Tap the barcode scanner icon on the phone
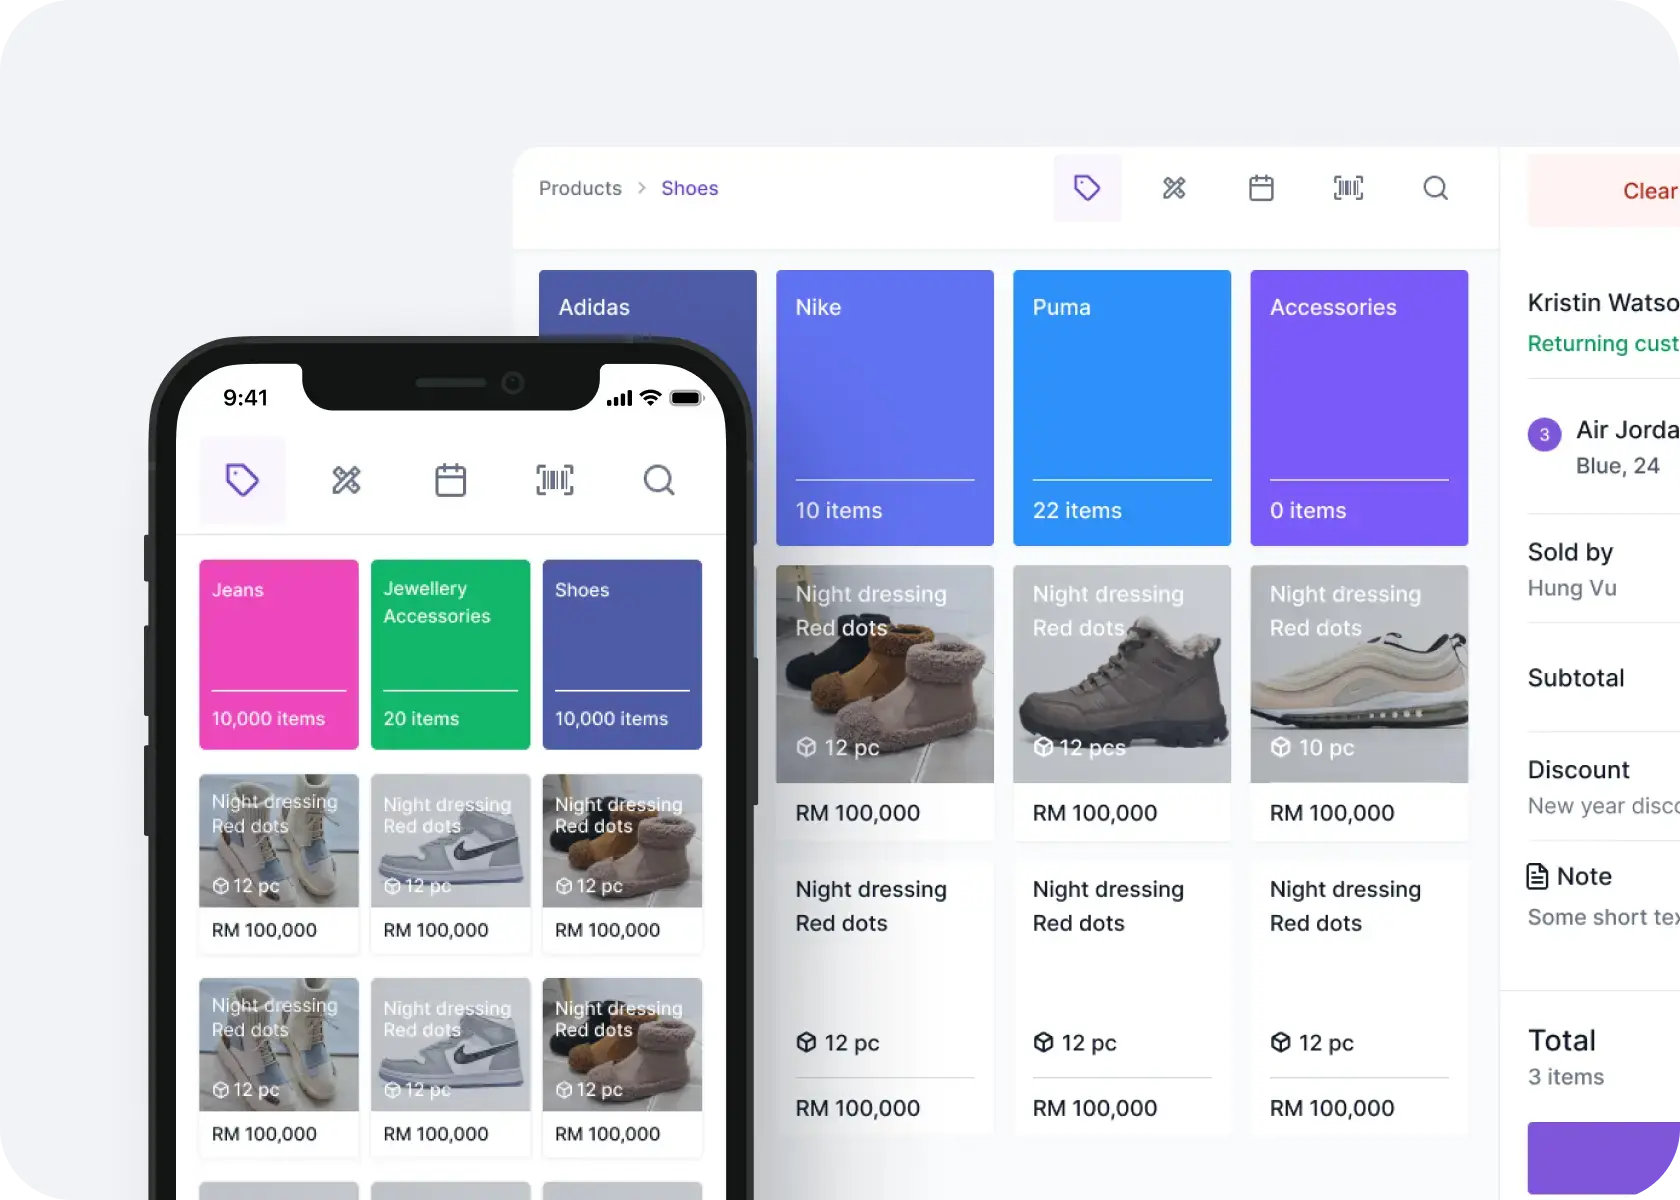Viewport: 1680px width, 1200px height. tap(555, 480)
